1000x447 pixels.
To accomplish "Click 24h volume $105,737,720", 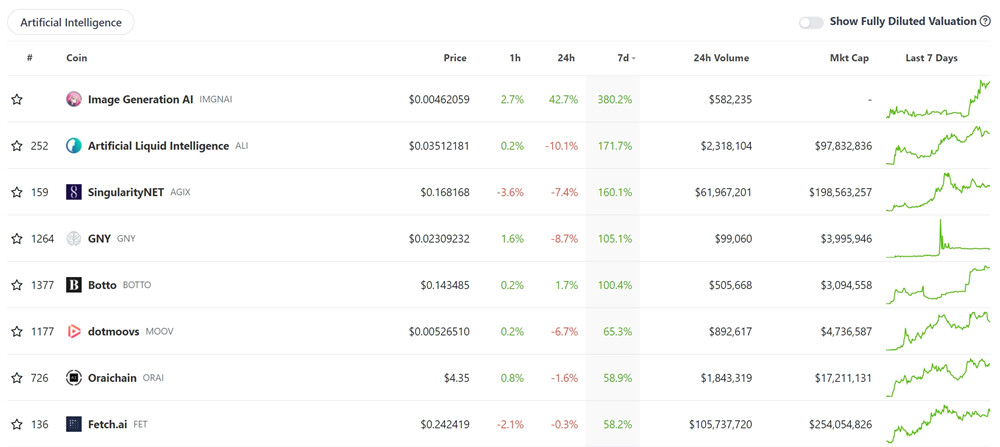I will (x=721, y=424).
